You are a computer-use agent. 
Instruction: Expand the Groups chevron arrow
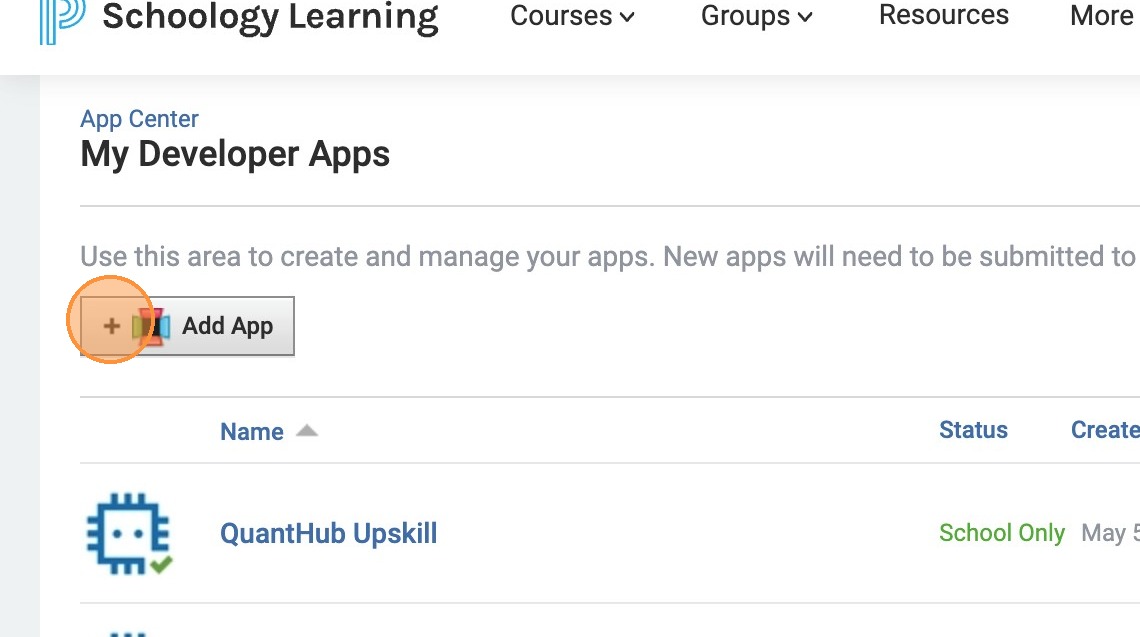click(805, 17)
